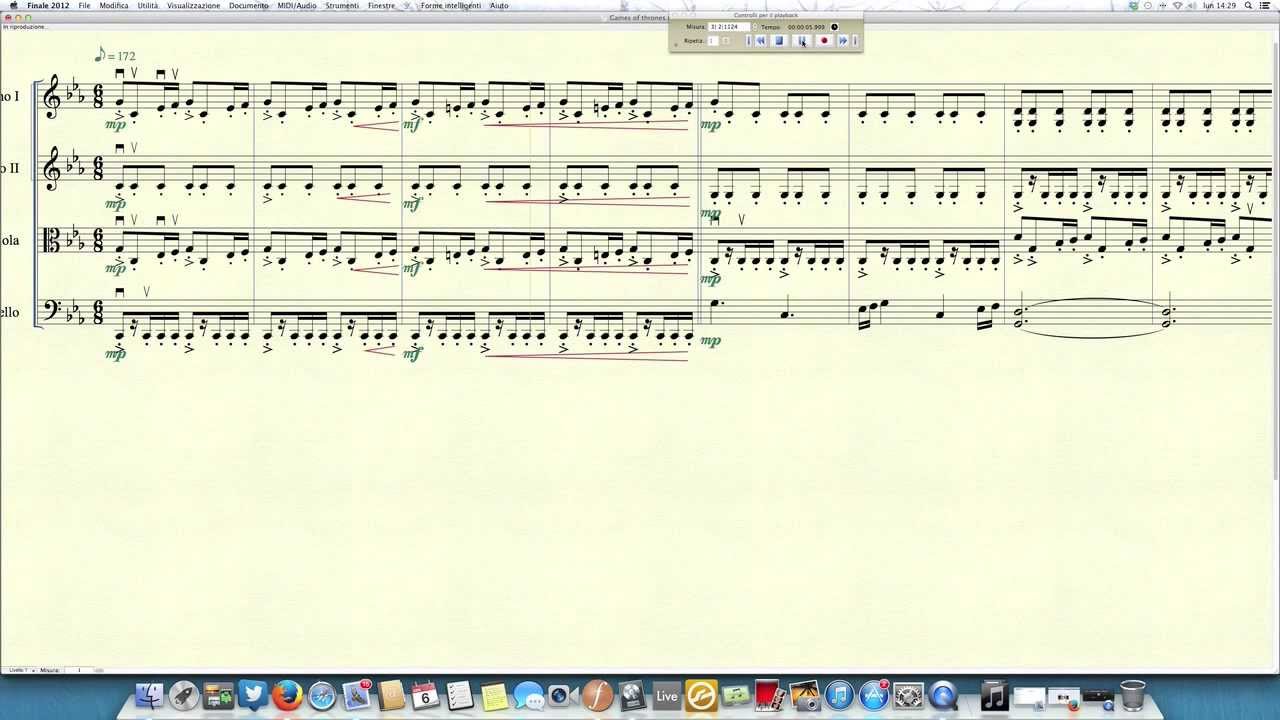Open blue iTunes music note icon in Dock
The width and height of the screenshot is (1280, 720).
[x=839, y=695]
